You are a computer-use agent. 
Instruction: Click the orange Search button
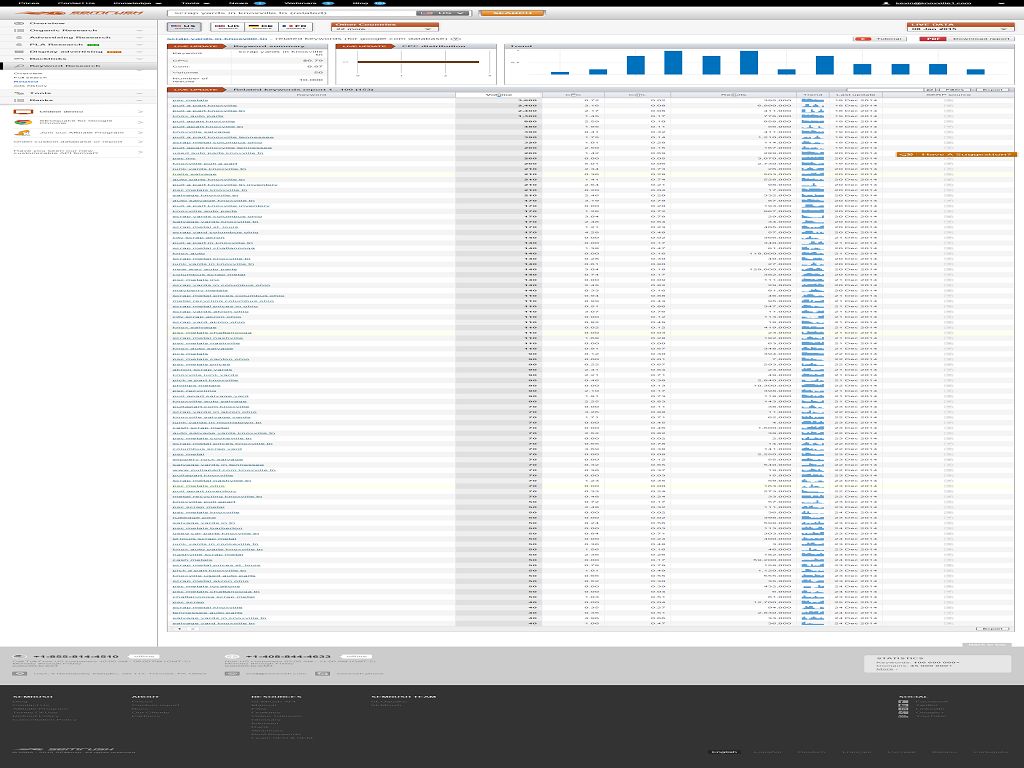512,13
